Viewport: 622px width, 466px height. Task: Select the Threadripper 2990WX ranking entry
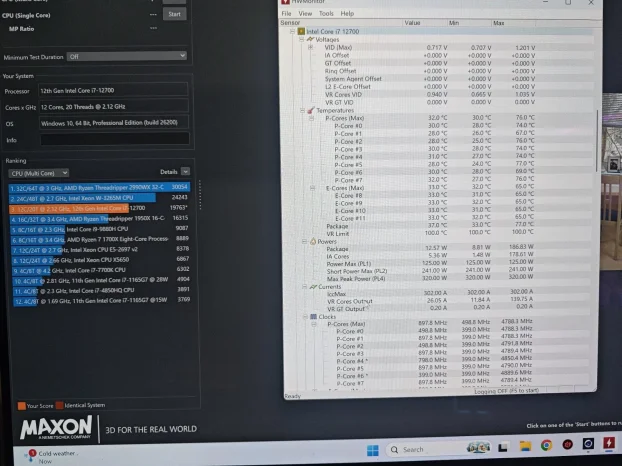pyautogui.click(x=99, y=187)
